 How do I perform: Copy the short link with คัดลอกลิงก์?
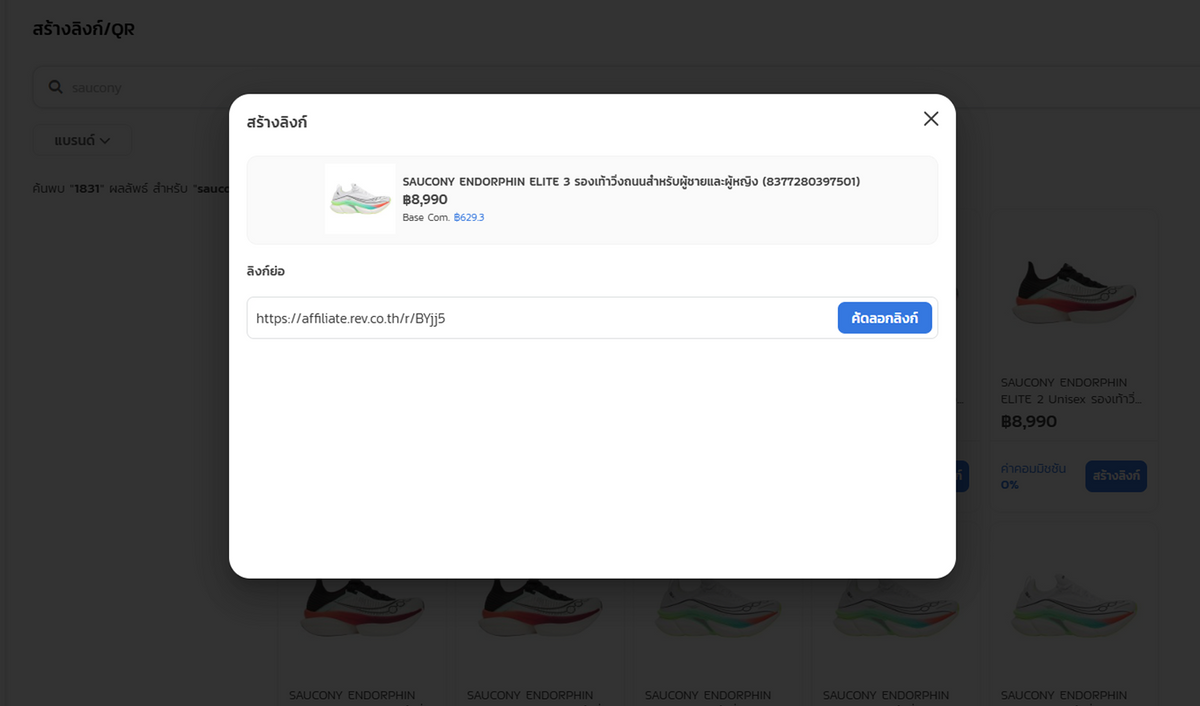[x=885, y=318]
